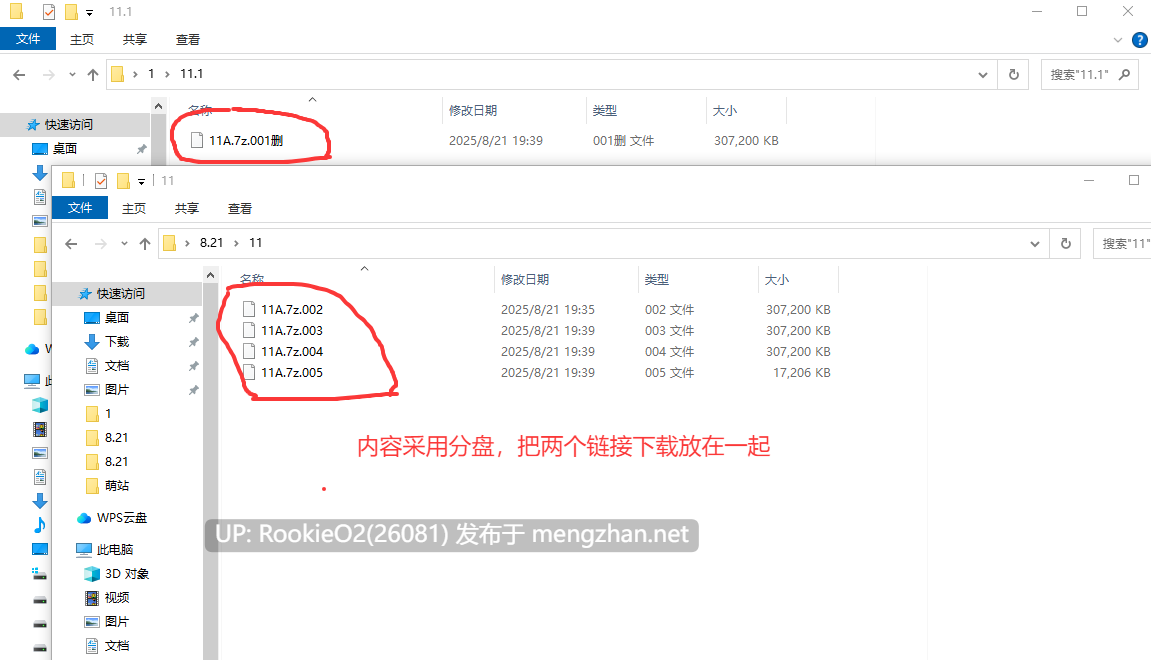This screenshot has width=1151, height=660.
Task: Switch to 主页 tab in the 11.1 window
Action: [81, 40]
